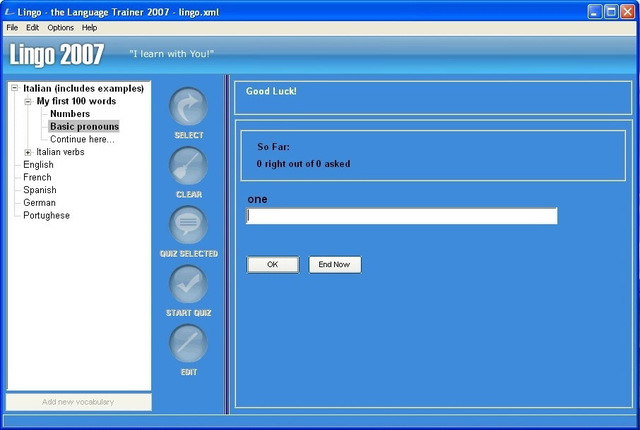This screenshot has height=430, width=640.
Task: Close the Lingo window
Action: (628, 12)
